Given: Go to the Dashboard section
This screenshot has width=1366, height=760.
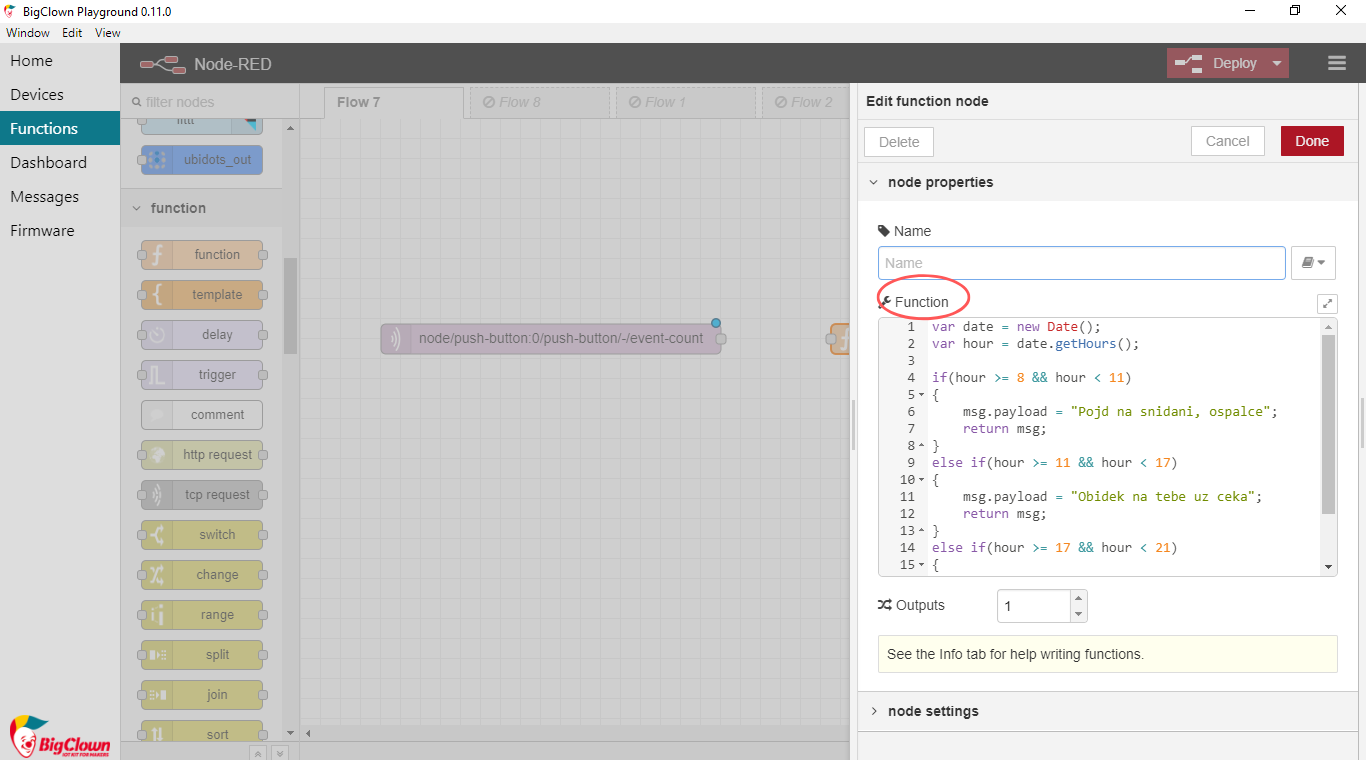Looking at the screenshot, I should coord(60,163).
